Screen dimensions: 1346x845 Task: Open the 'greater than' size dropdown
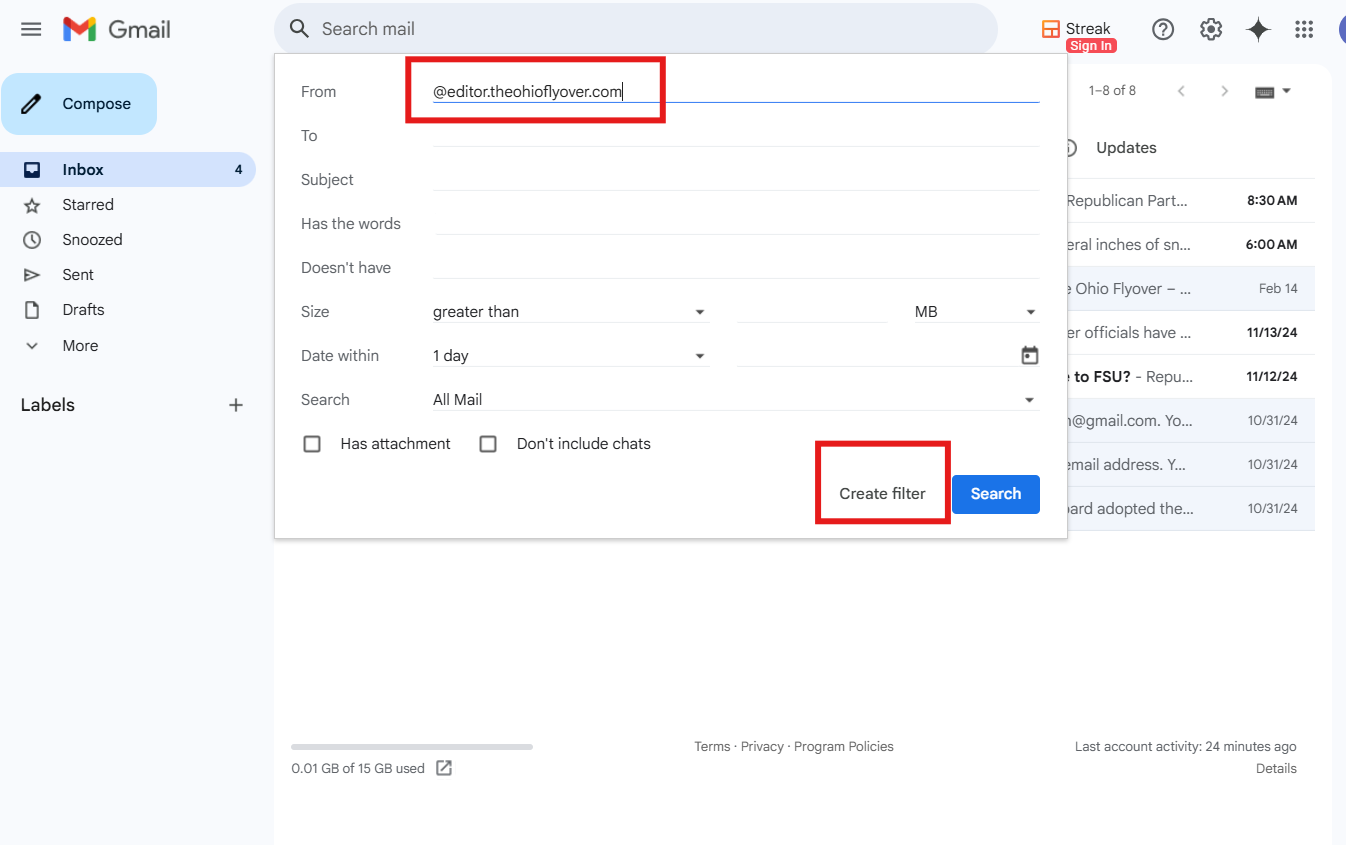tap(571, 312)
